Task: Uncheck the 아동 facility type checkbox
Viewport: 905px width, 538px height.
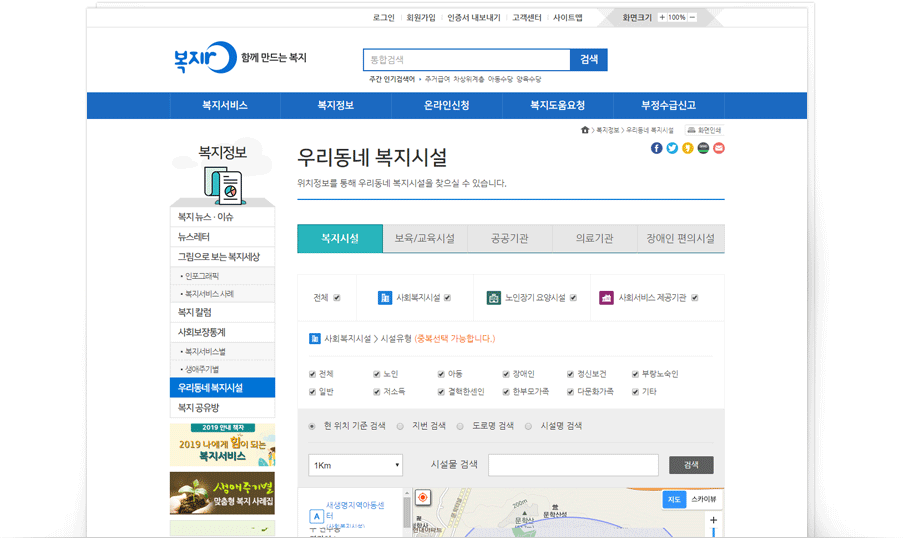Action: point(441,374)
